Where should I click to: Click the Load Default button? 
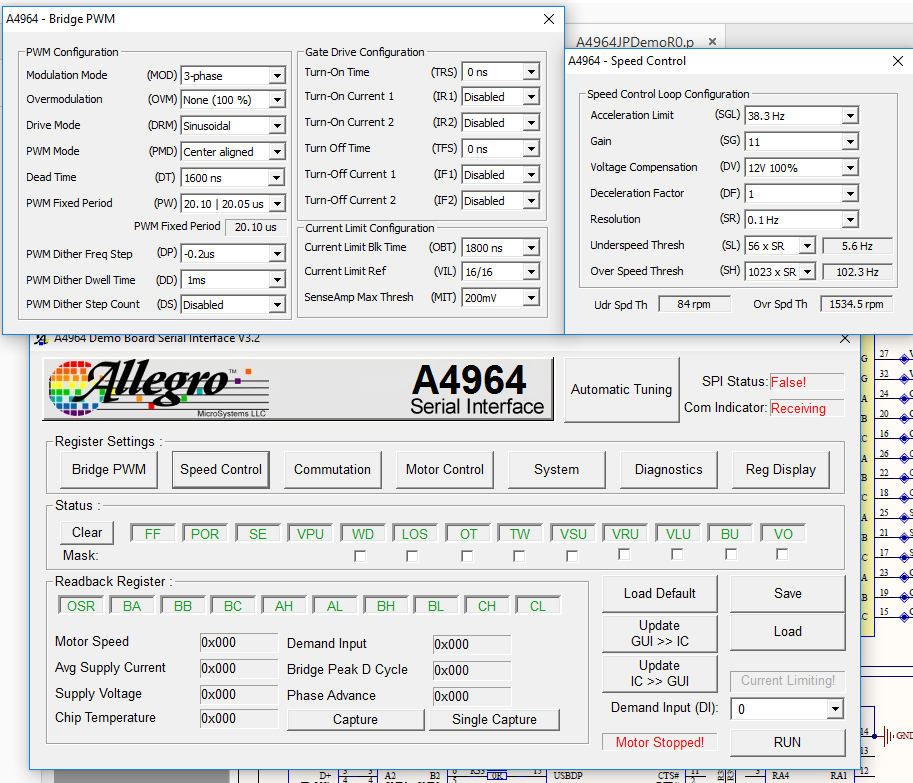(x=660, y=593)
